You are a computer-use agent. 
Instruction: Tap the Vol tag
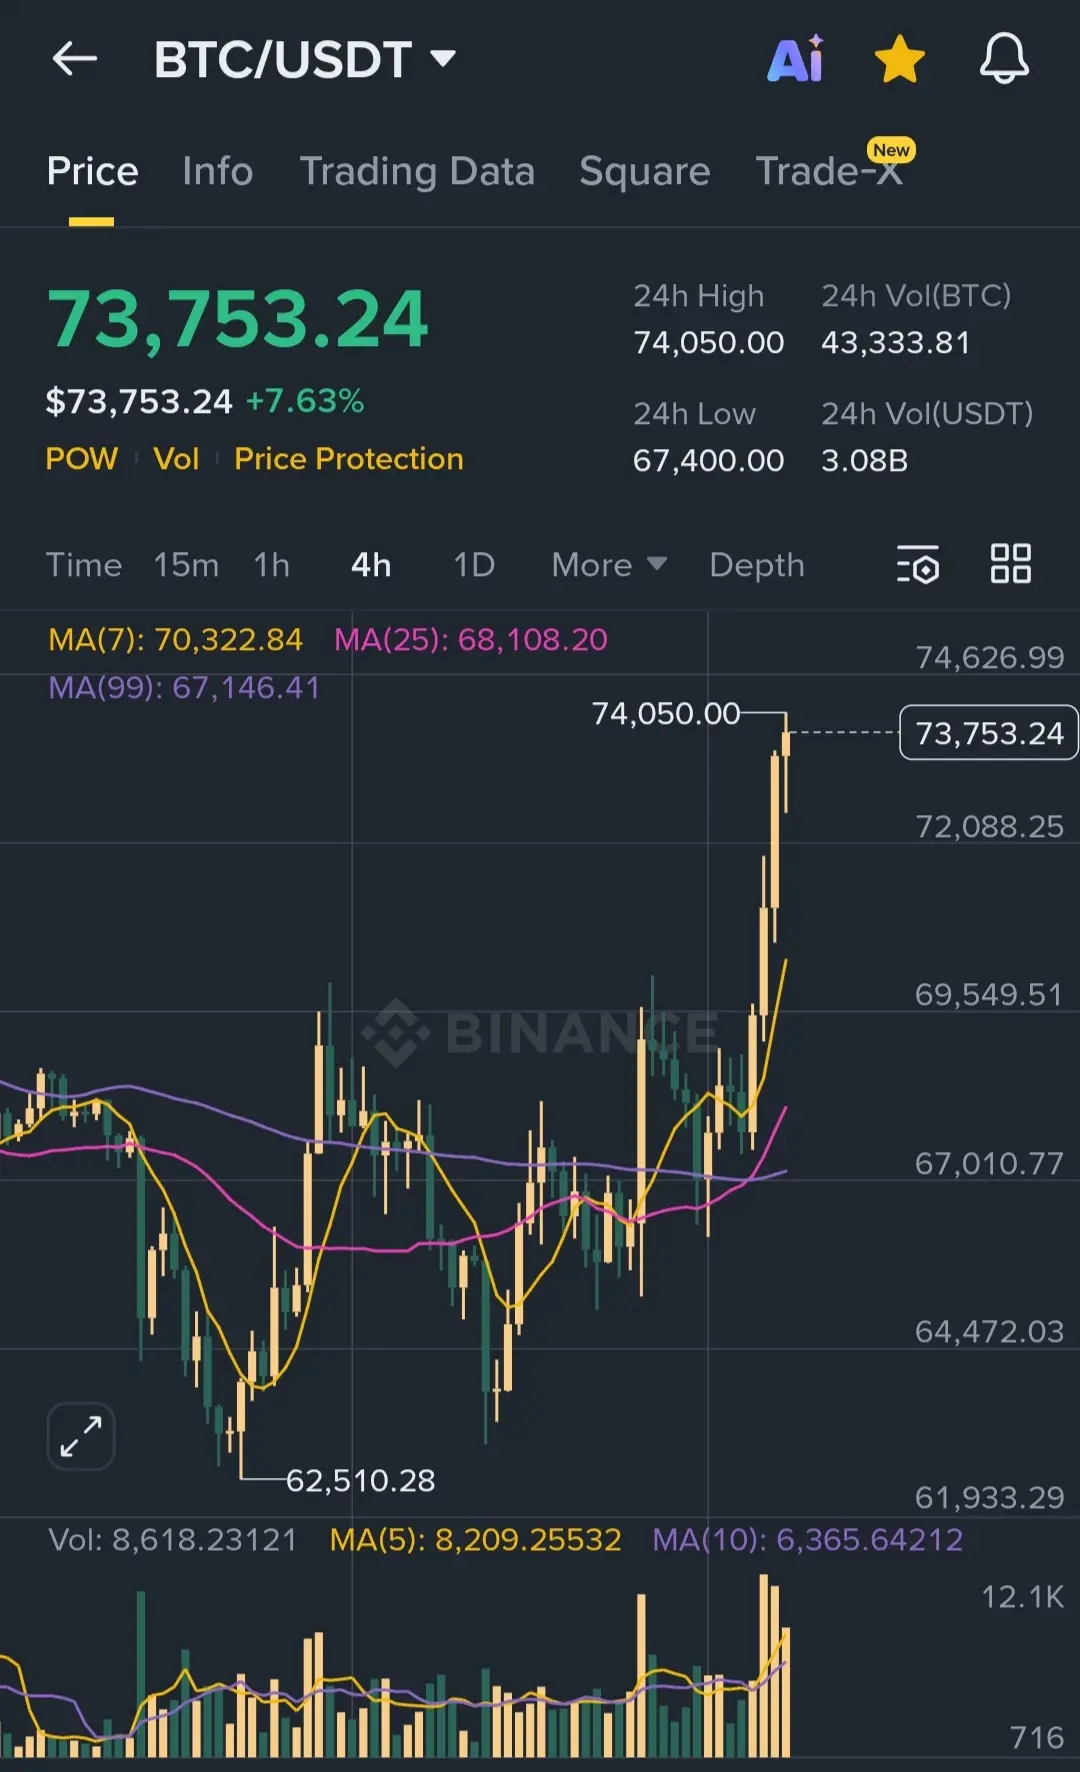176,458
